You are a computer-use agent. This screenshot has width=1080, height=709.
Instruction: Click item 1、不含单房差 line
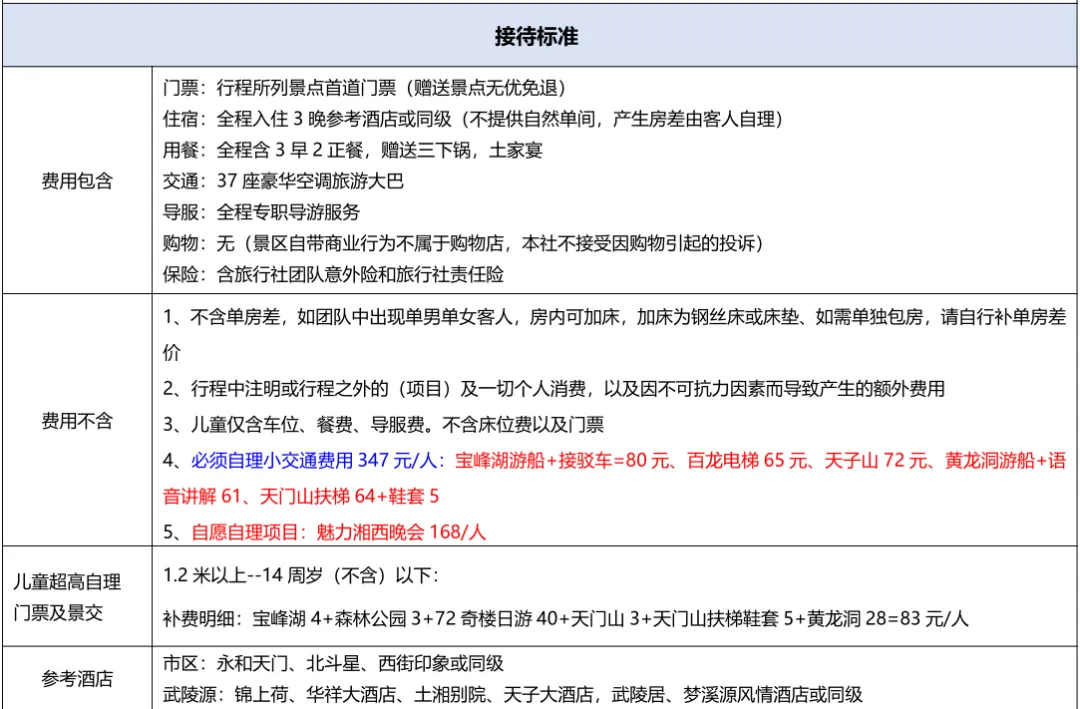(x=614, y=317)
